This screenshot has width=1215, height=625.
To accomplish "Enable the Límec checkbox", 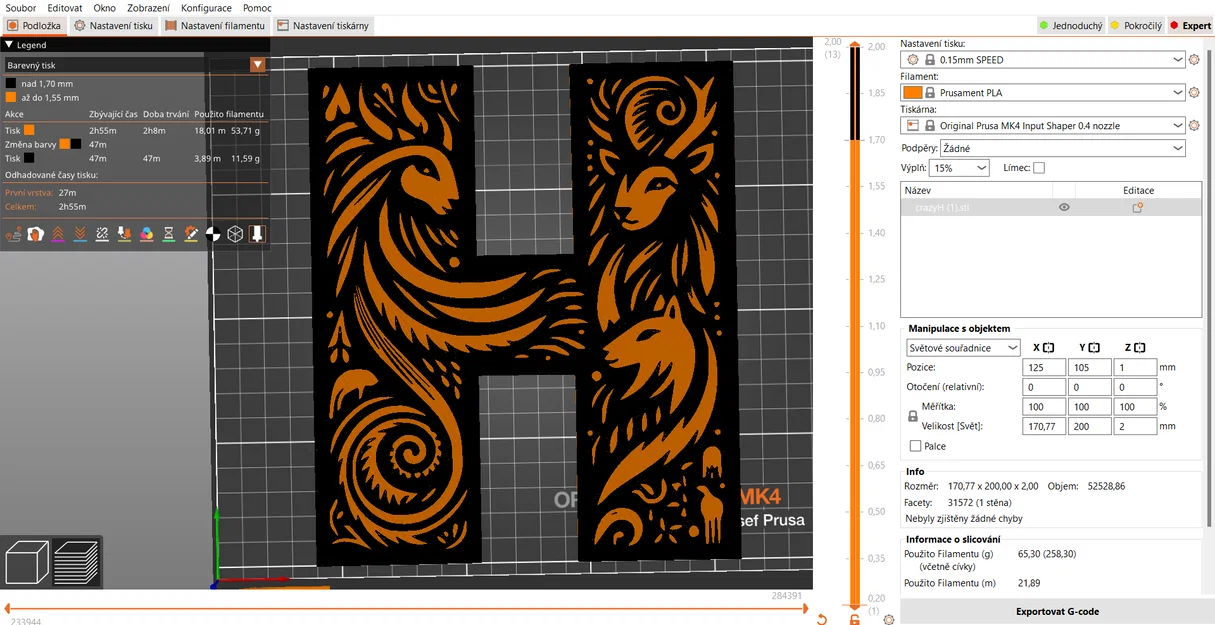I will coord(1039,168).
